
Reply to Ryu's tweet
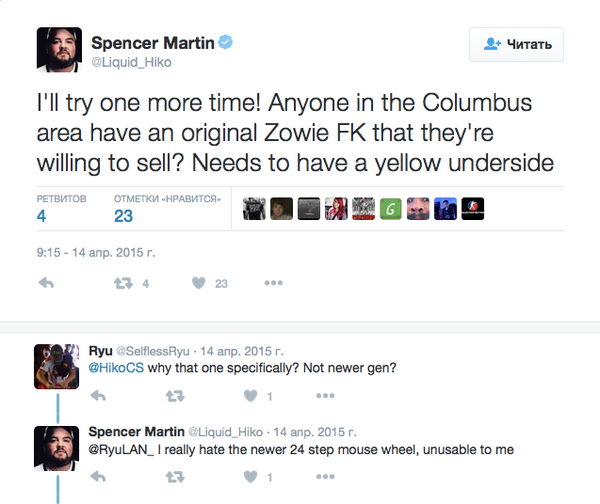pos(98,396)
